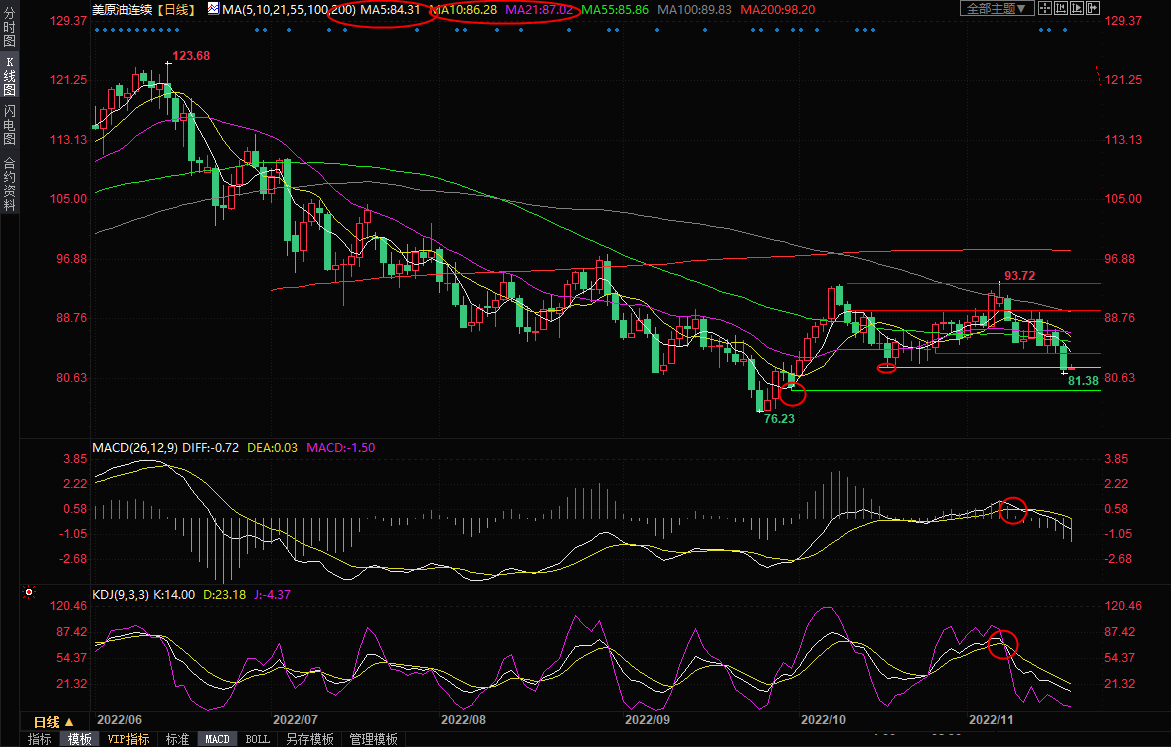Open the 闪电图 side tab
Viewport: 1171px width, 747px height.
coord(9,125)
